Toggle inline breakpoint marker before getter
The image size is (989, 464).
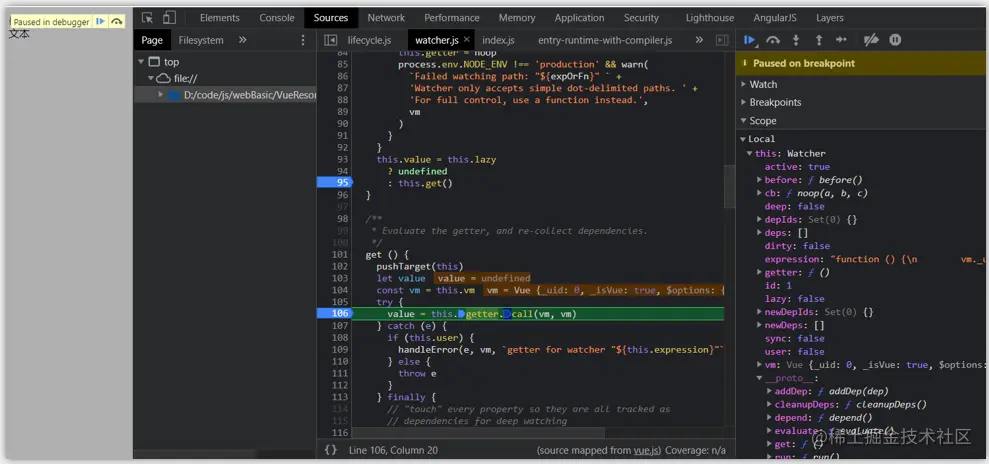(x=462, y=313)
